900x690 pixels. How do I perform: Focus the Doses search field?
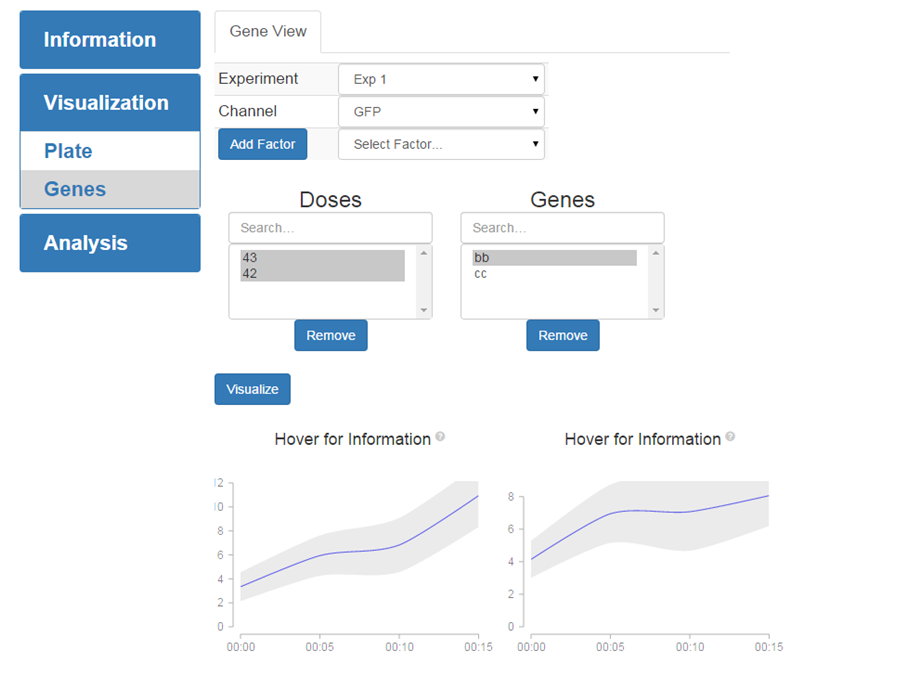pos(330,228)
